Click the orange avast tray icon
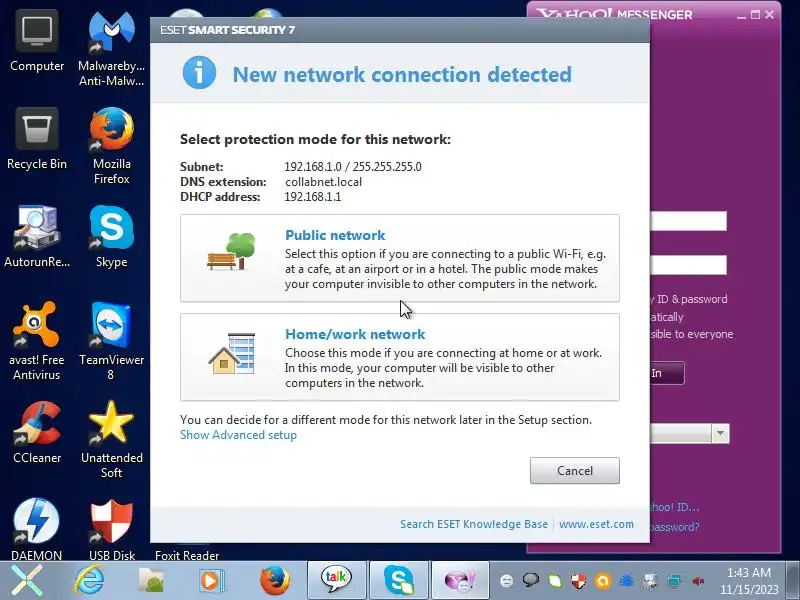 pyautogui.click(x=603, y=581)
